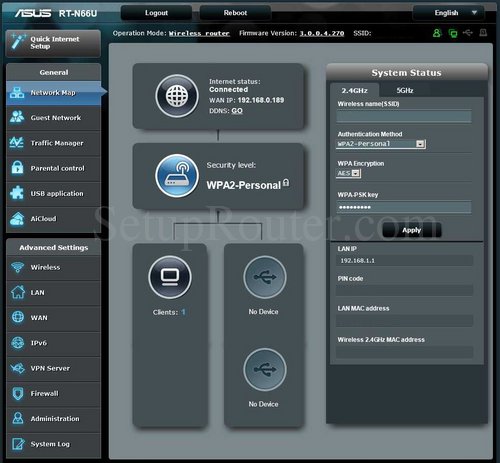Select the 2.4GHz tab
Screen dimensions: 500x463
(x=354, y=90)
